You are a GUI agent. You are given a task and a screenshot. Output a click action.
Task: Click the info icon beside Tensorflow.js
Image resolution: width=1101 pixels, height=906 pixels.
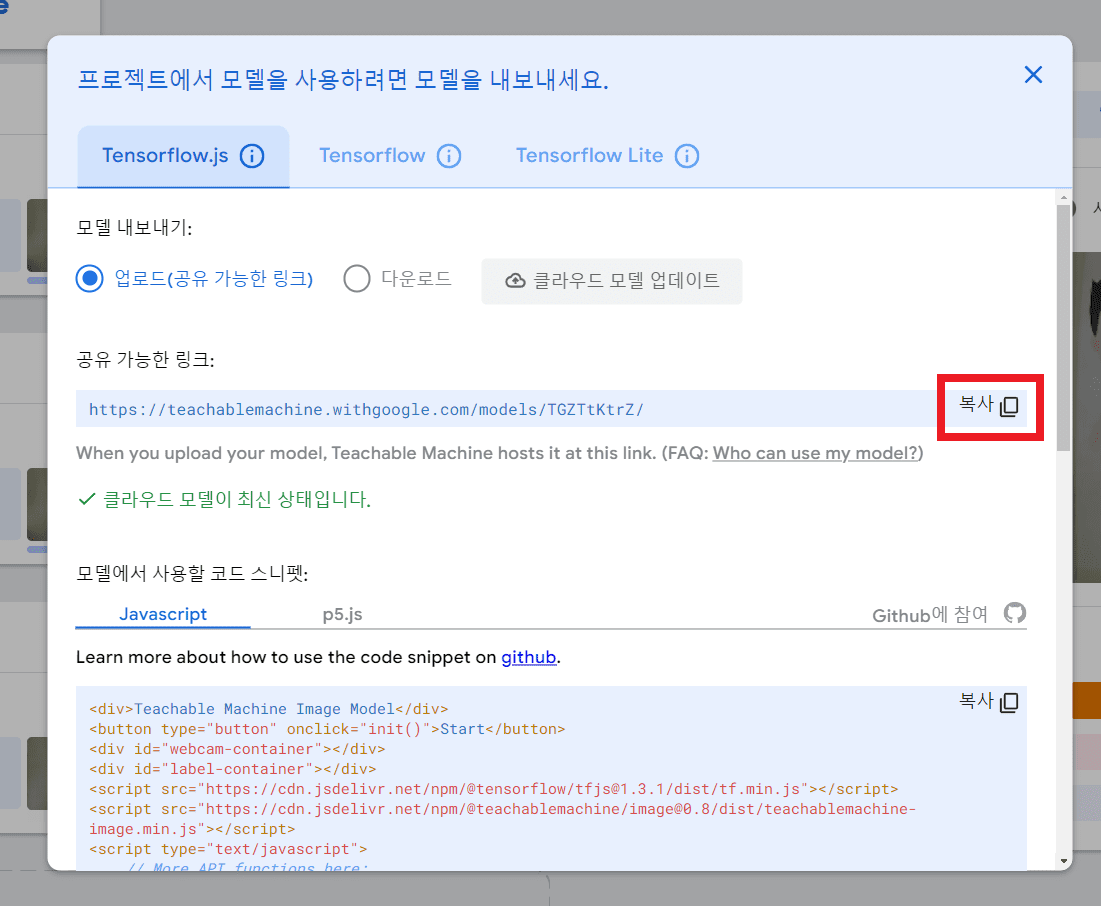[252, 156]
